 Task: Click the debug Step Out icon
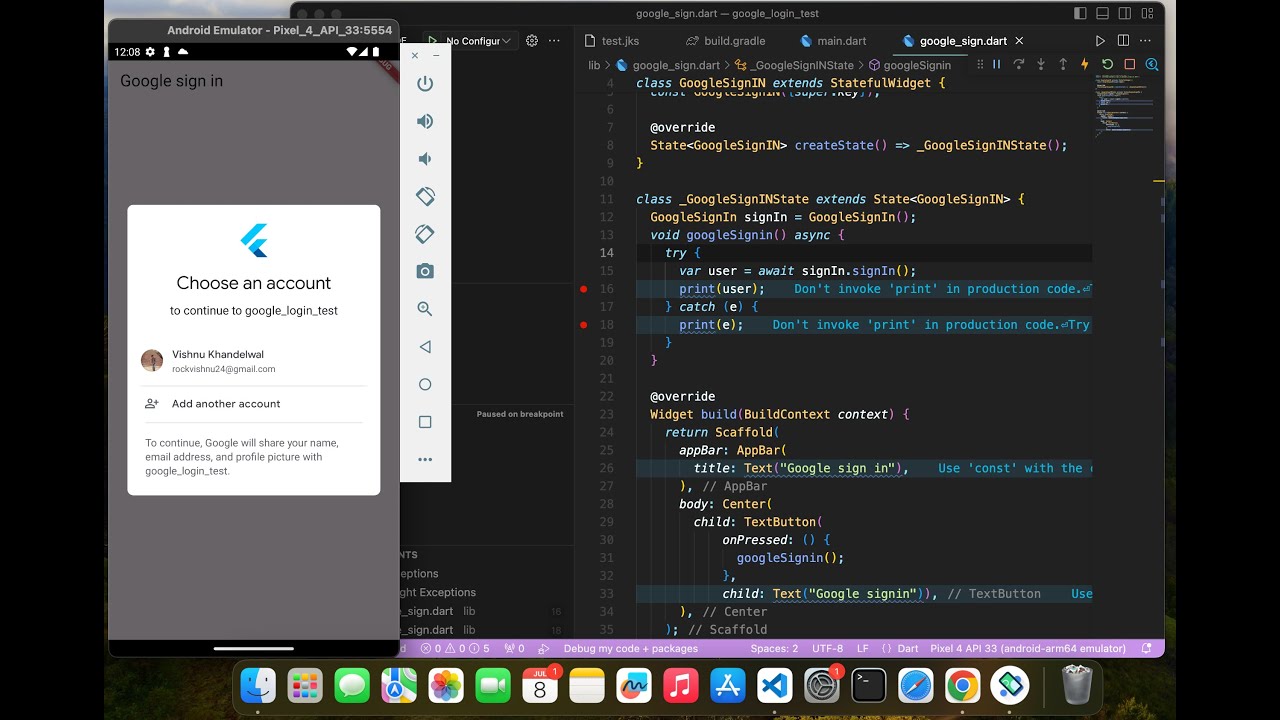pyautogui.click(x=1063, y=64)
